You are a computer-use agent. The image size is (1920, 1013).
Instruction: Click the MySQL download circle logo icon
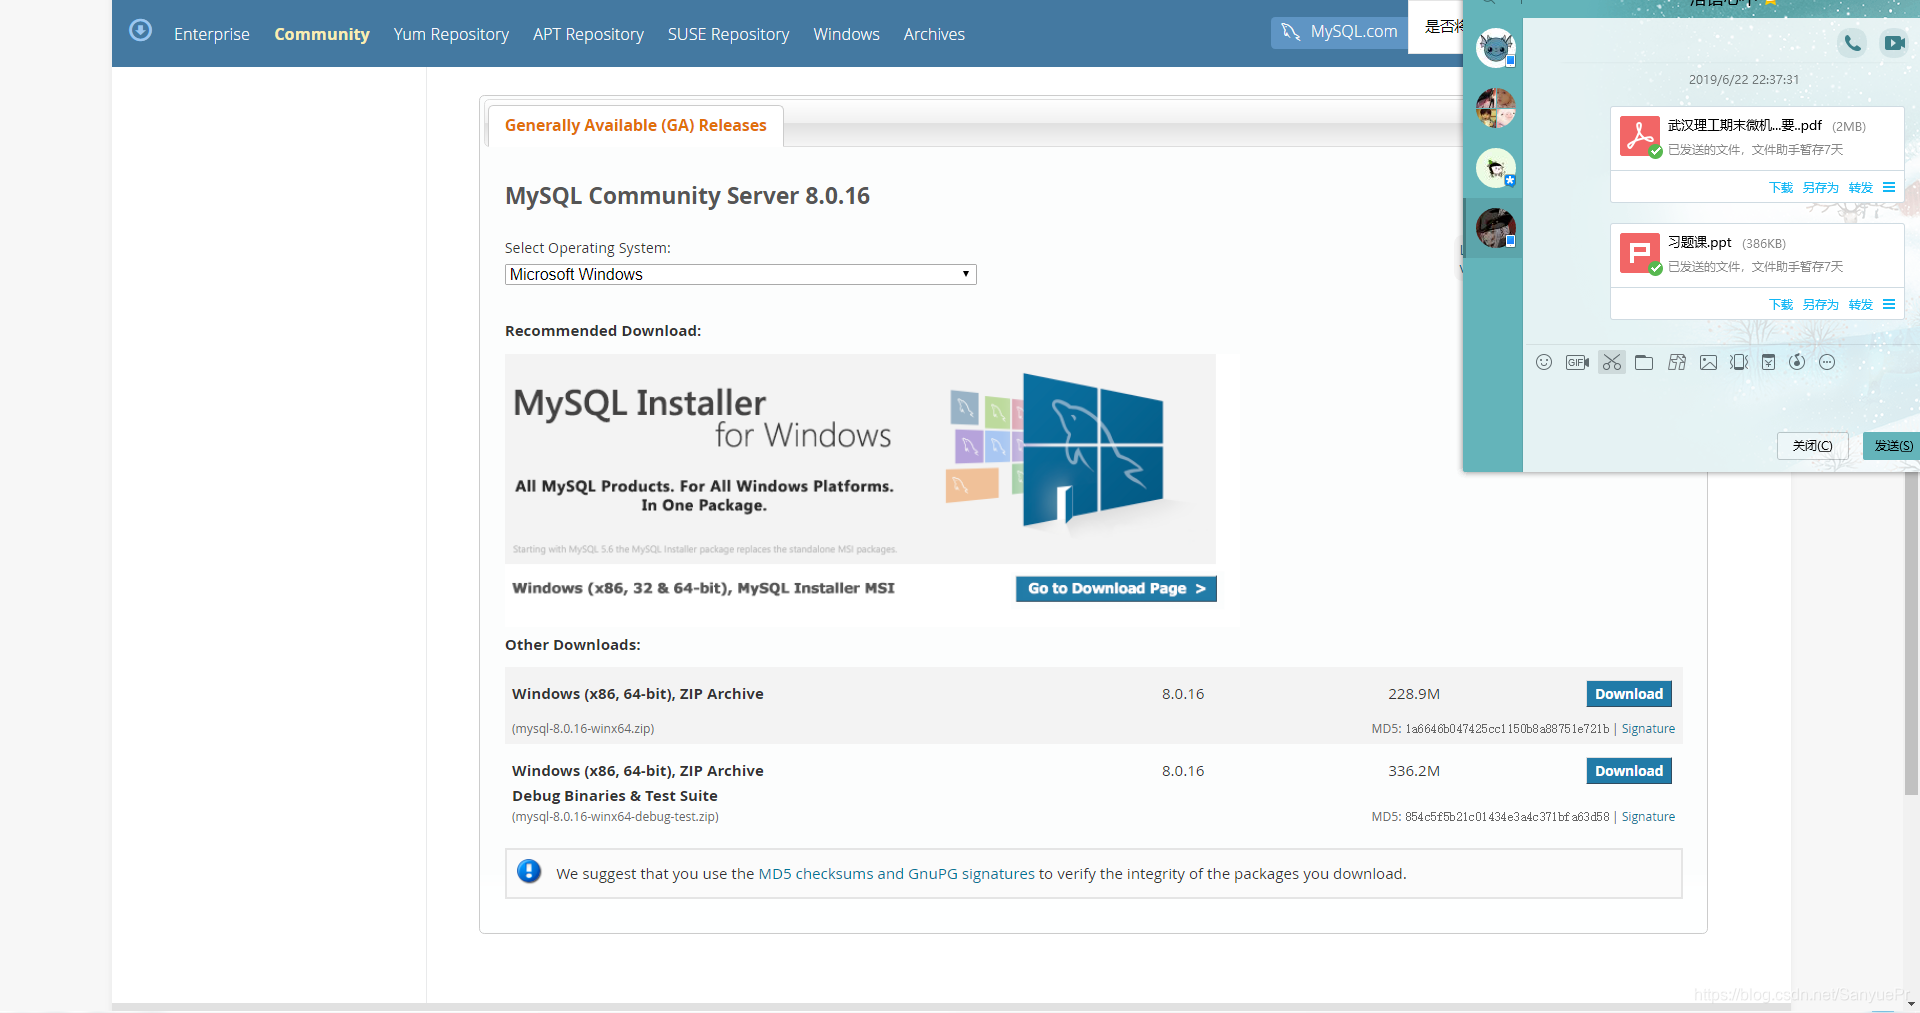tap(141, 30)
